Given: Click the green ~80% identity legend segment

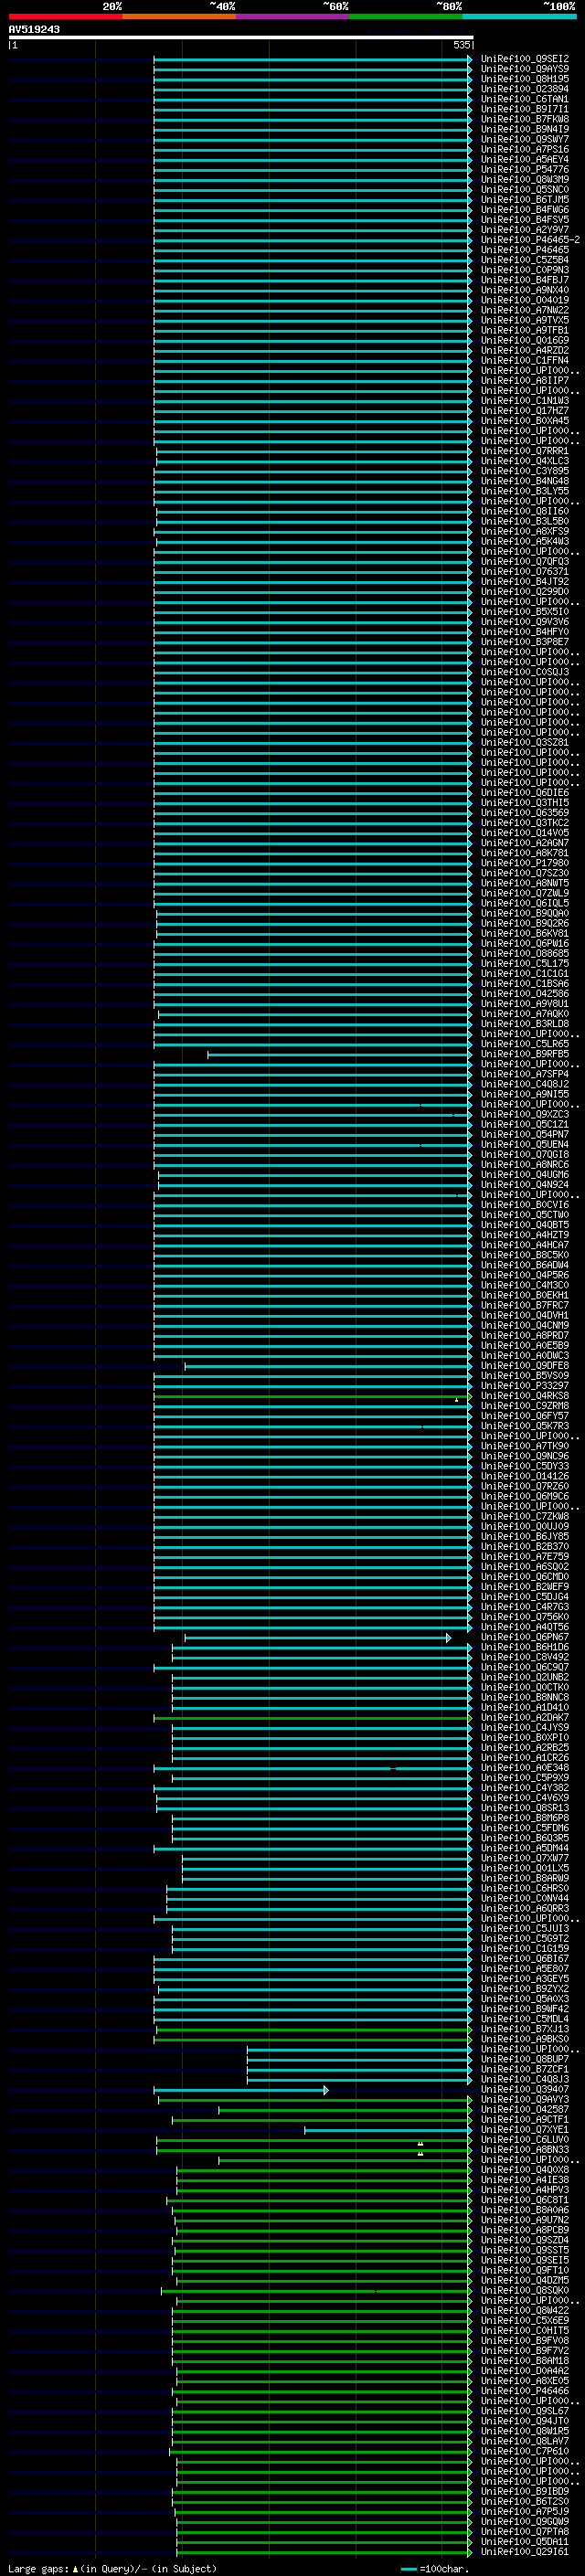Looking at the screenshot, I should (406, 16).
